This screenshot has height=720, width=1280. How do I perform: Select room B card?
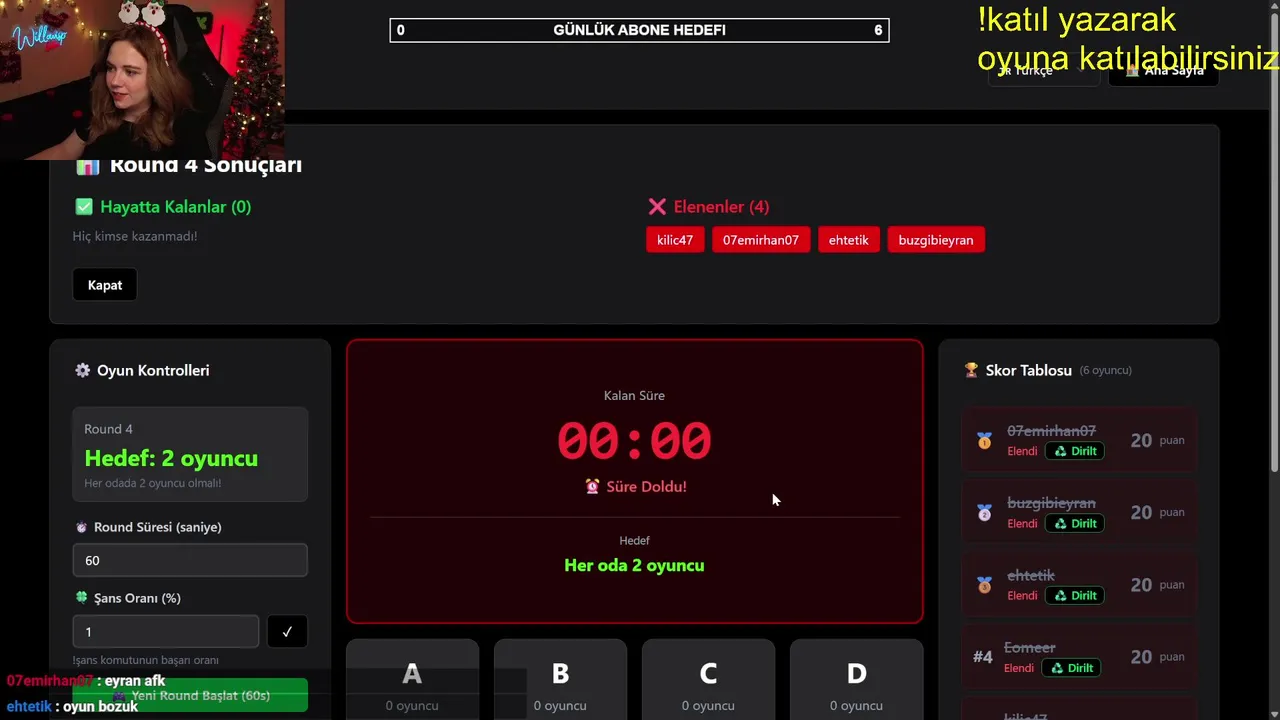tap(560, 680)
